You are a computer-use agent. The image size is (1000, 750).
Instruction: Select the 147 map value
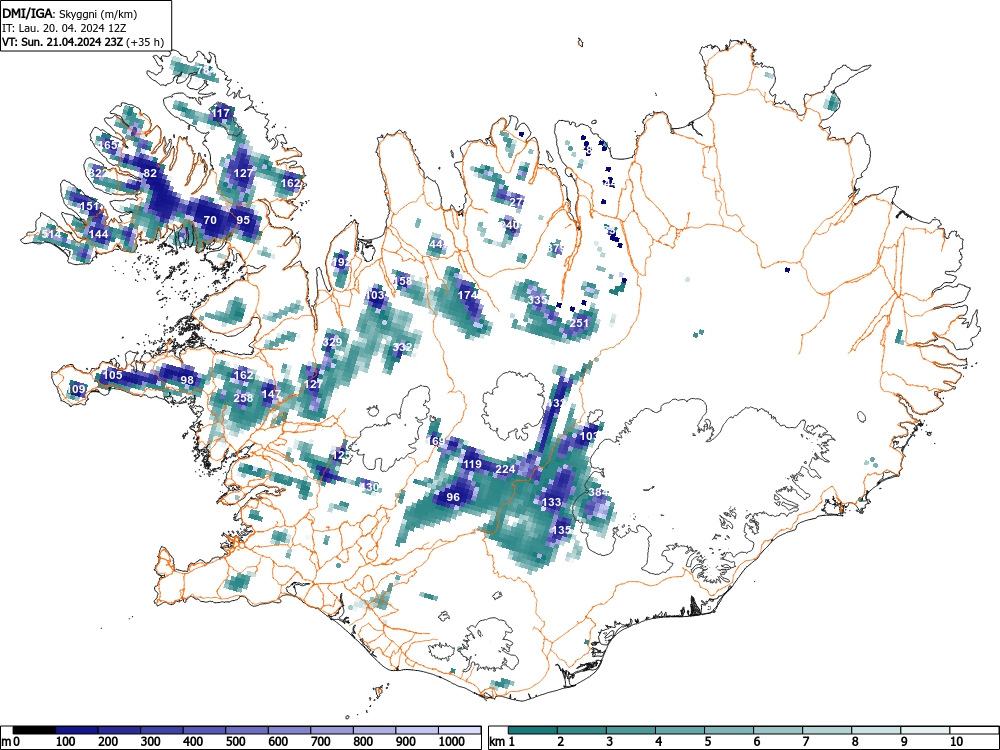click(x=271, y=394)
